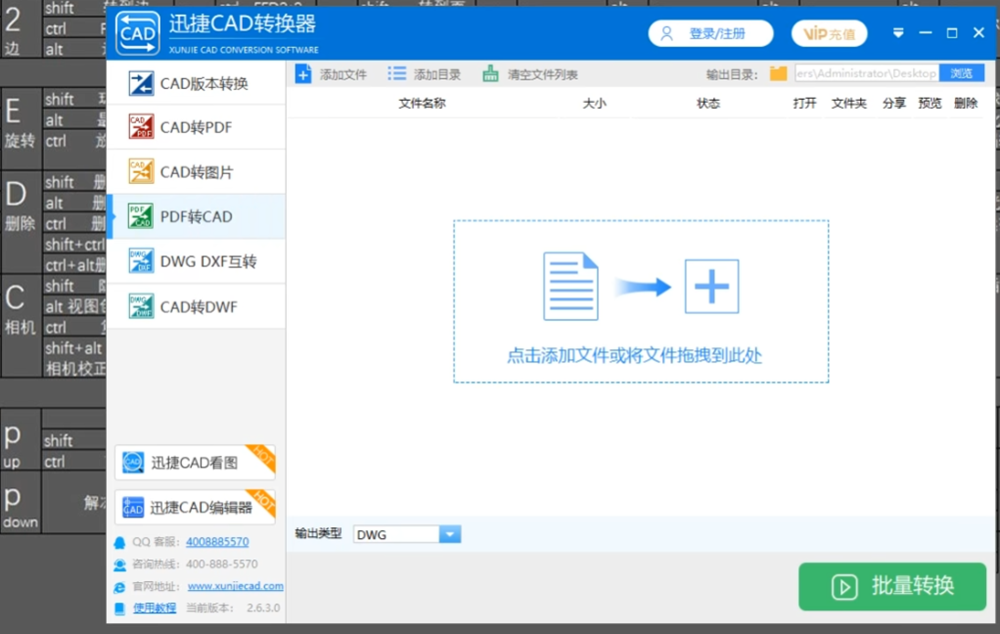Click the 预览 column header

[x=930, y=103]
